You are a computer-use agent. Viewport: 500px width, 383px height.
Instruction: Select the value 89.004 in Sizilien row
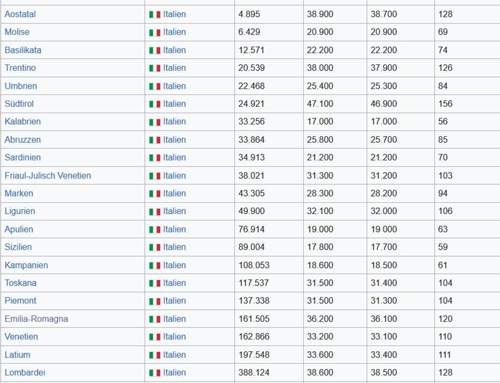tap(251, 247)
